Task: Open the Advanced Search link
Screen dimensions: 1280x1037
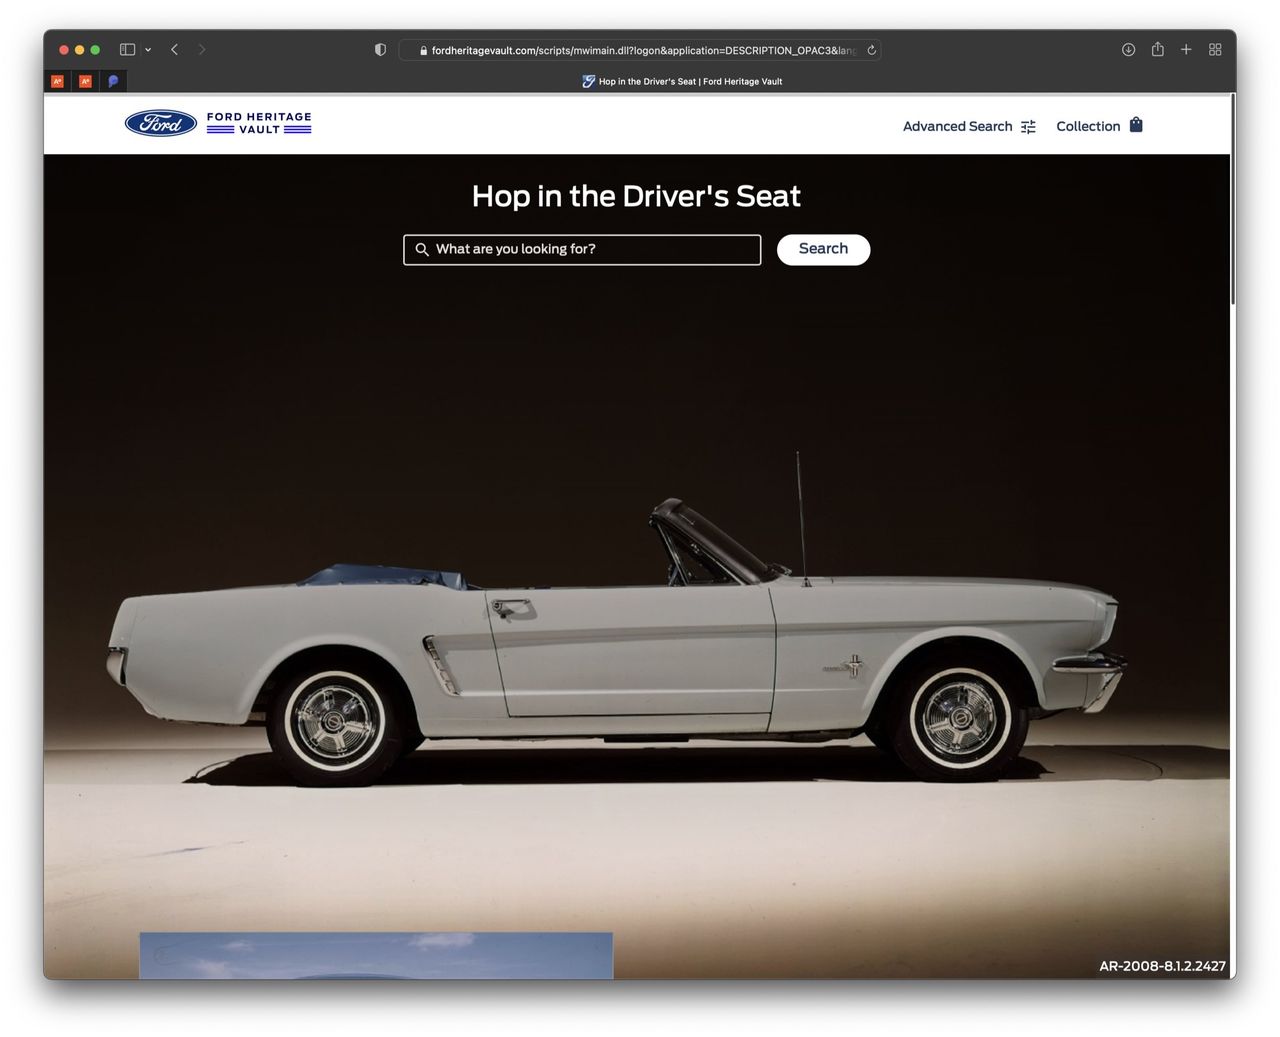Action: point(956,126)
